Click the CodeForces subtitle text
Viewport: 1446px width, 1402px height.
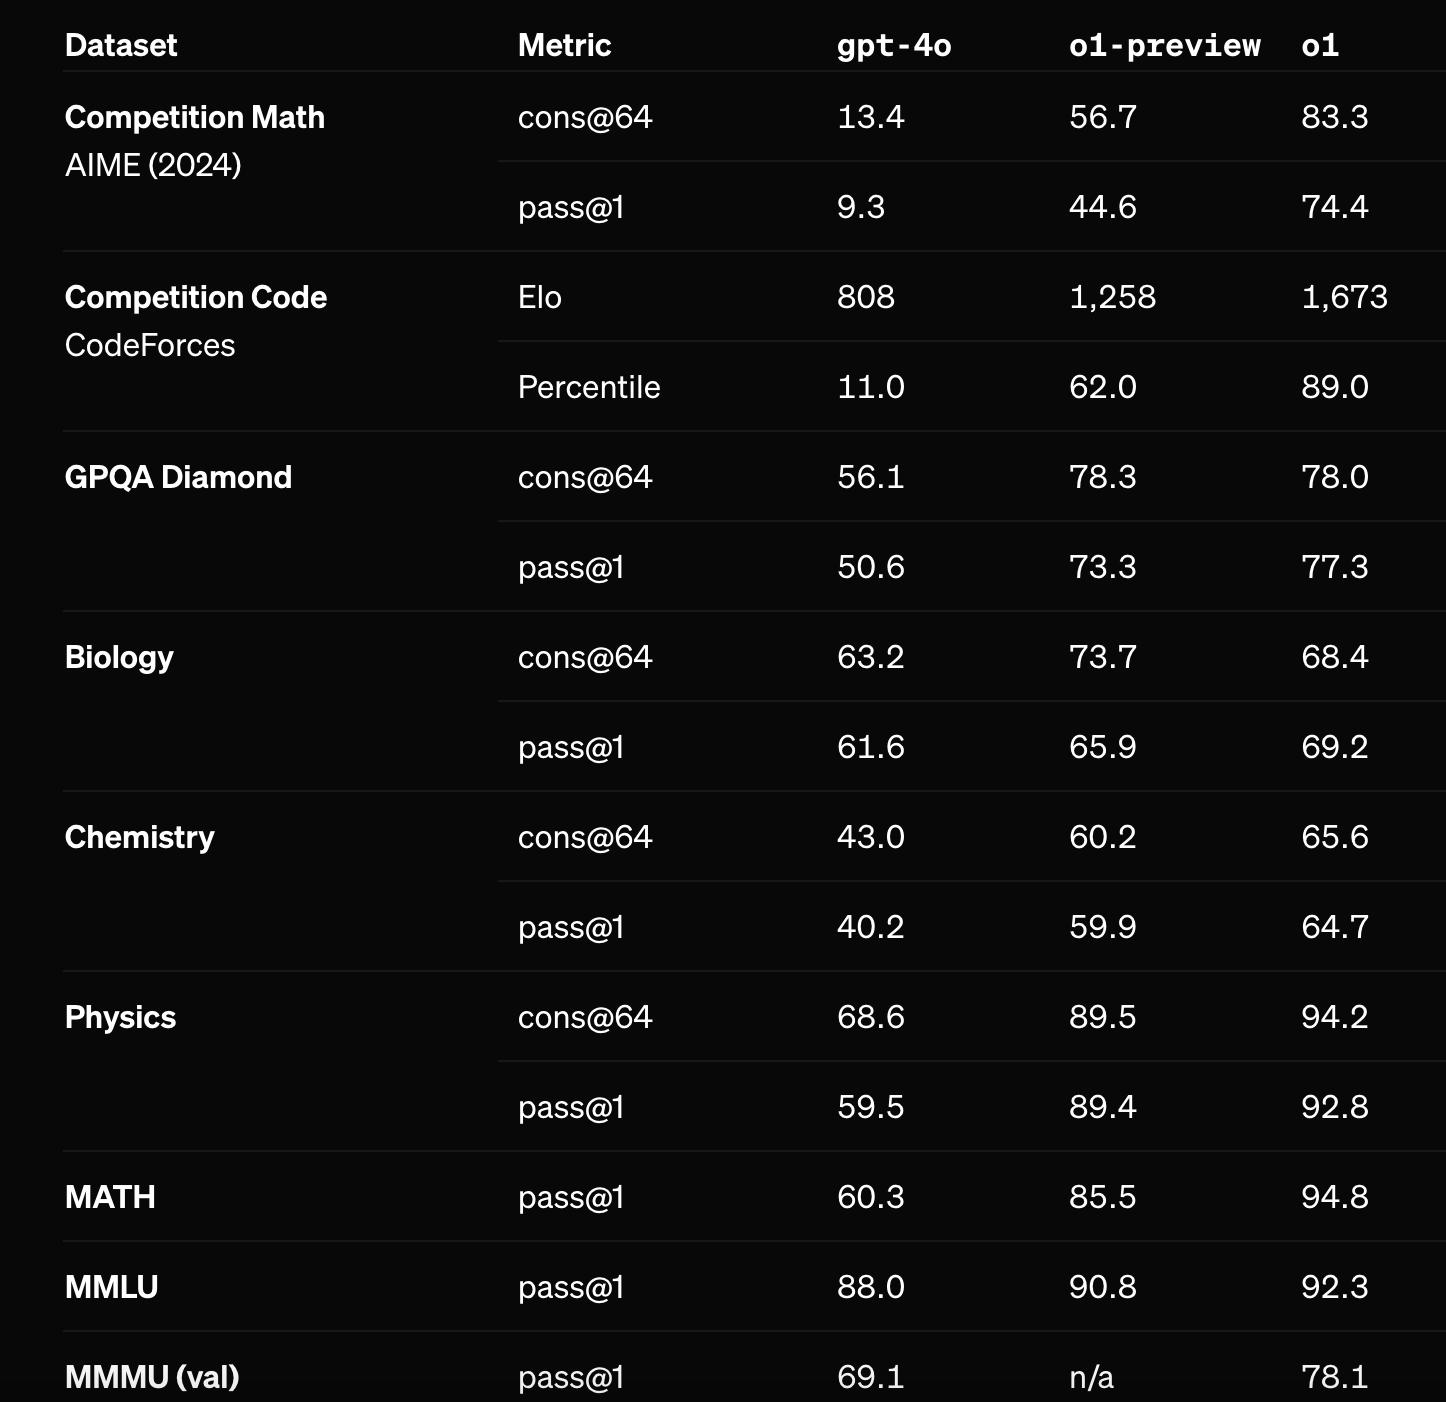(150, 345)
